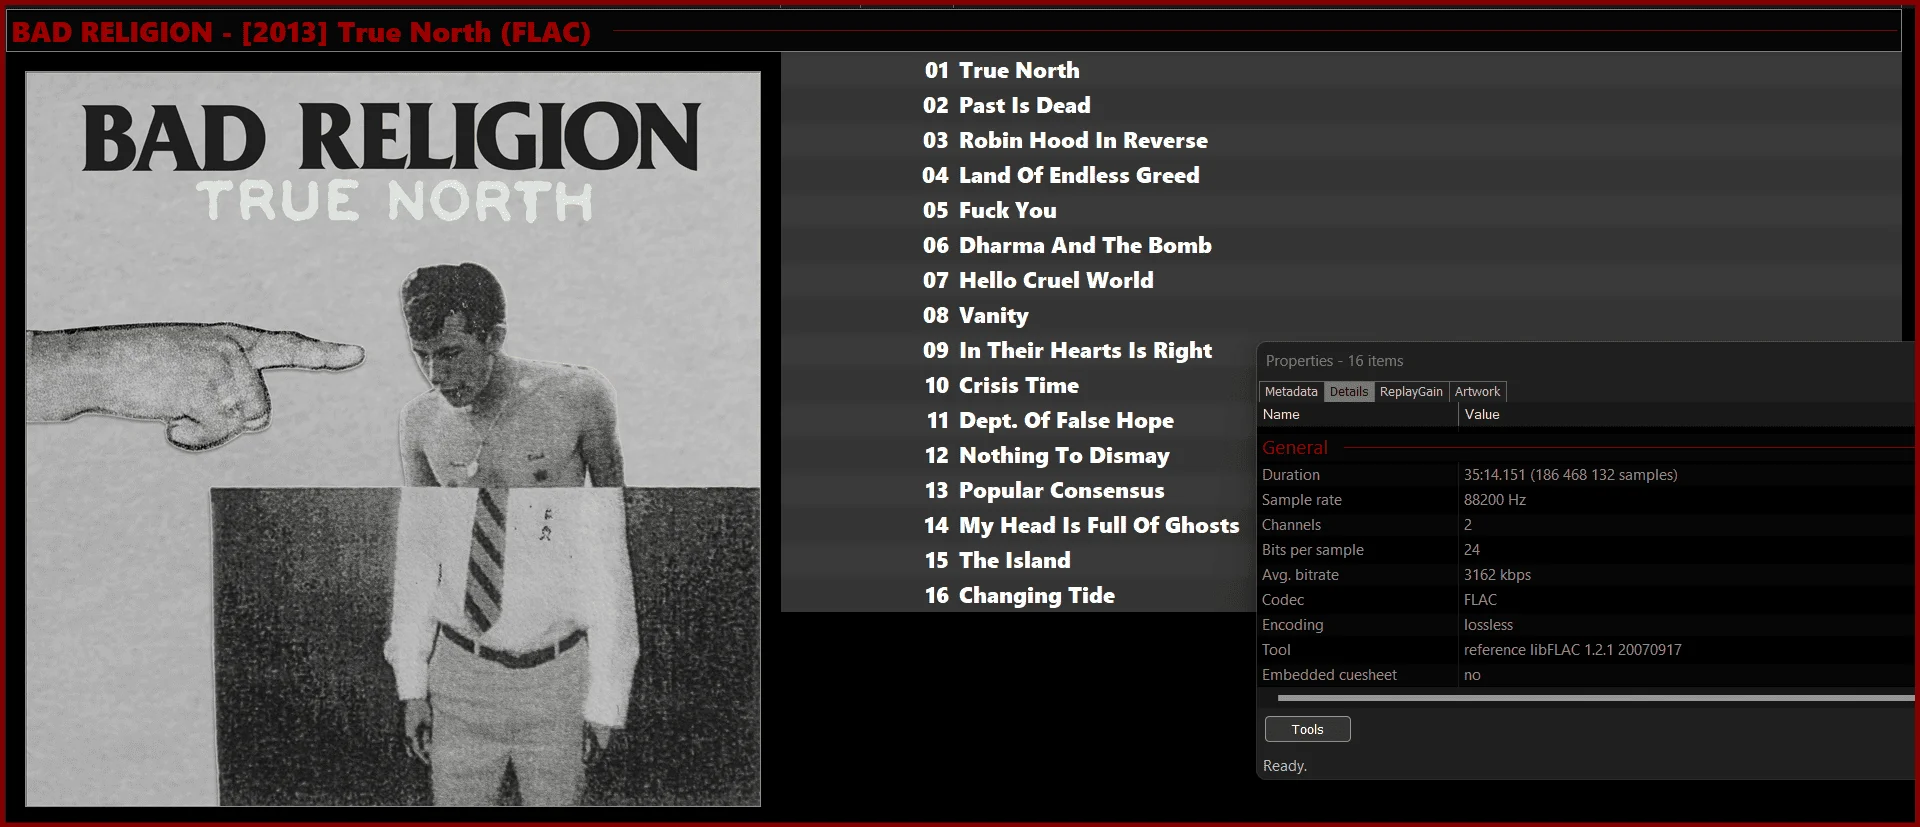The height and width of the screenshot is (827, 1920).
Task: Open the Artwork tab
Action: 1477,392
